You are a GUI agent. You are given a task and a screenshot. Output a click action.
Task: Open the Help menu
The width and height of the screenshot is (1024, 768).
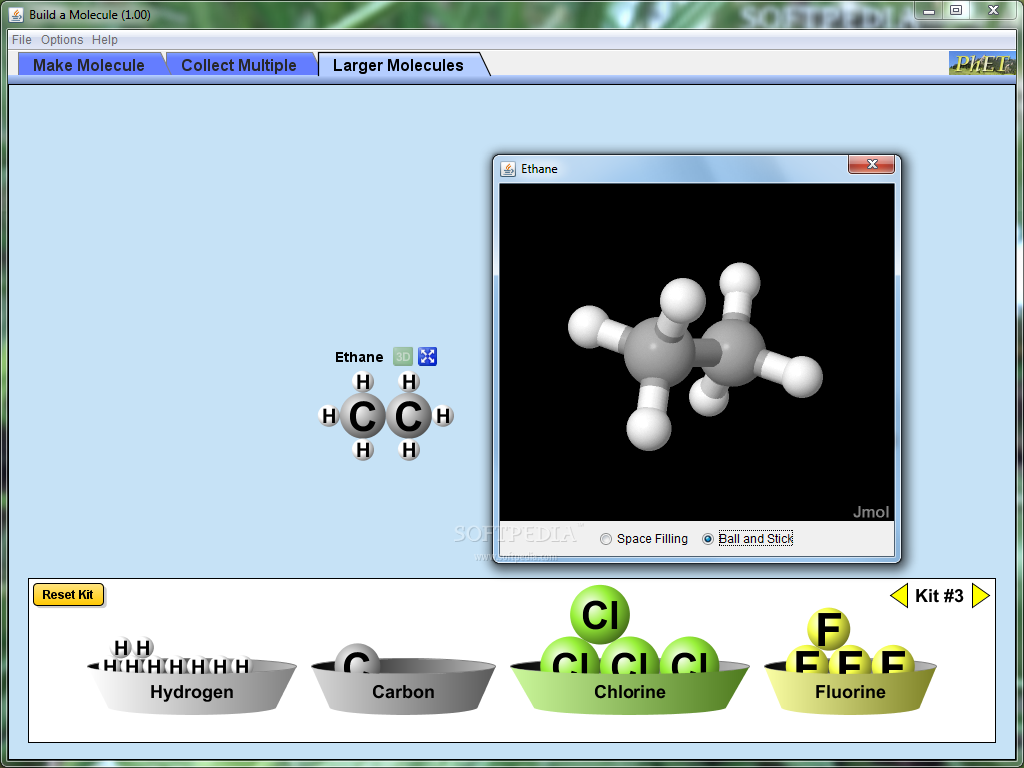click(x=104, y=40)
